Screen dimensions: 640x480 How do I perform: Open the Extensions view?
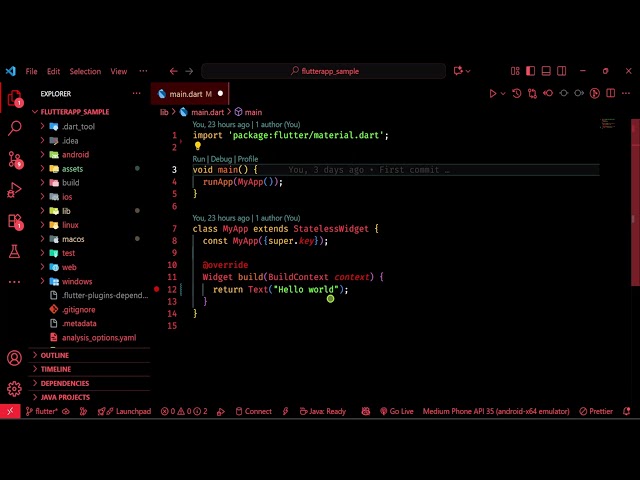pos(16,222)
